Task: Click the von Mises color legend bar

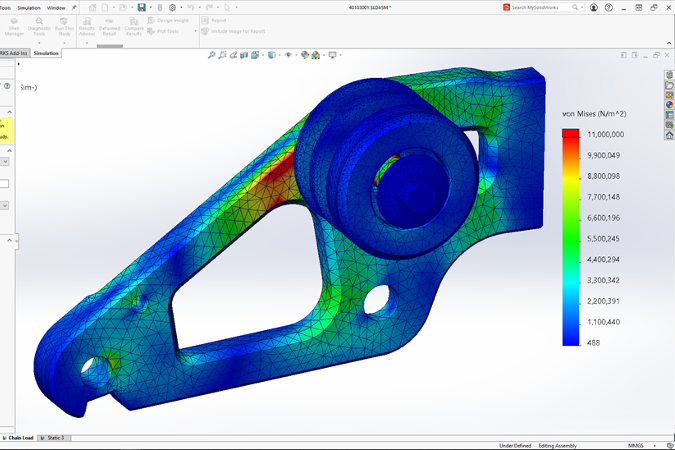Action: click(570, 238)
